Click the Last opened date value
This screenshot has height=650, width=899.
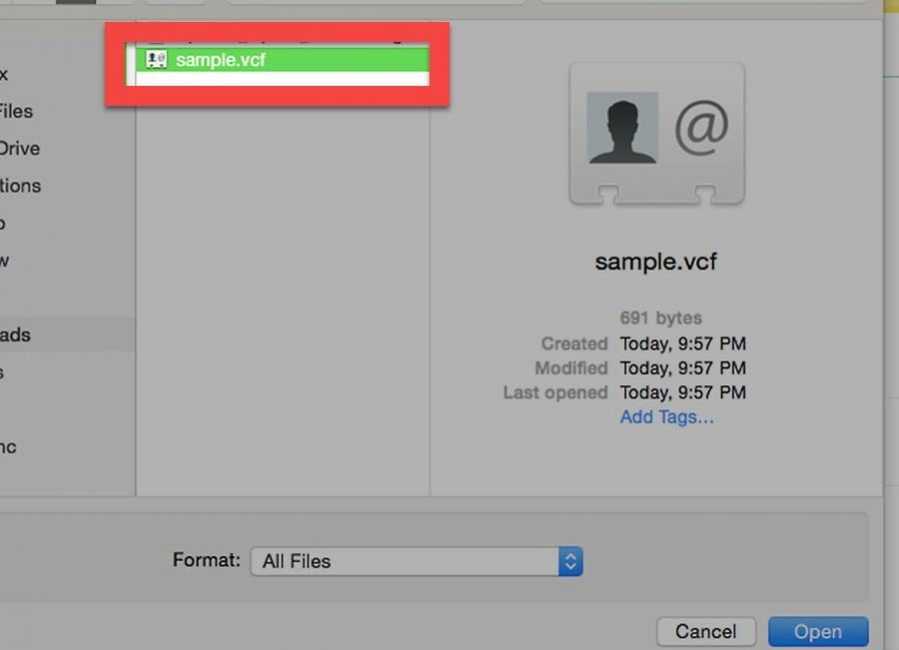click(x=683, y=392)
